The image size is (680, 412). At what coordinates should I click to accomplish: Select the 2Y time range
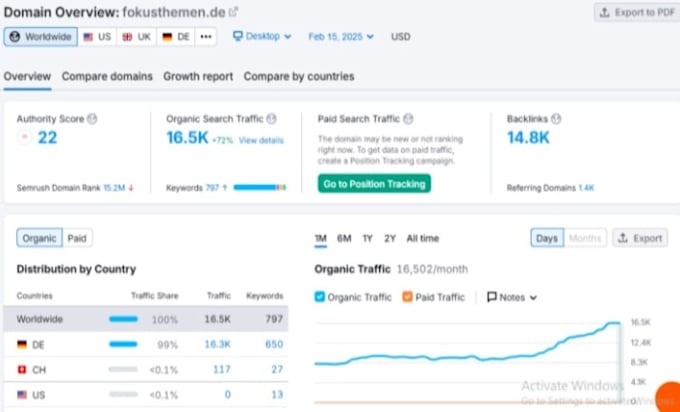pos(390,238)
